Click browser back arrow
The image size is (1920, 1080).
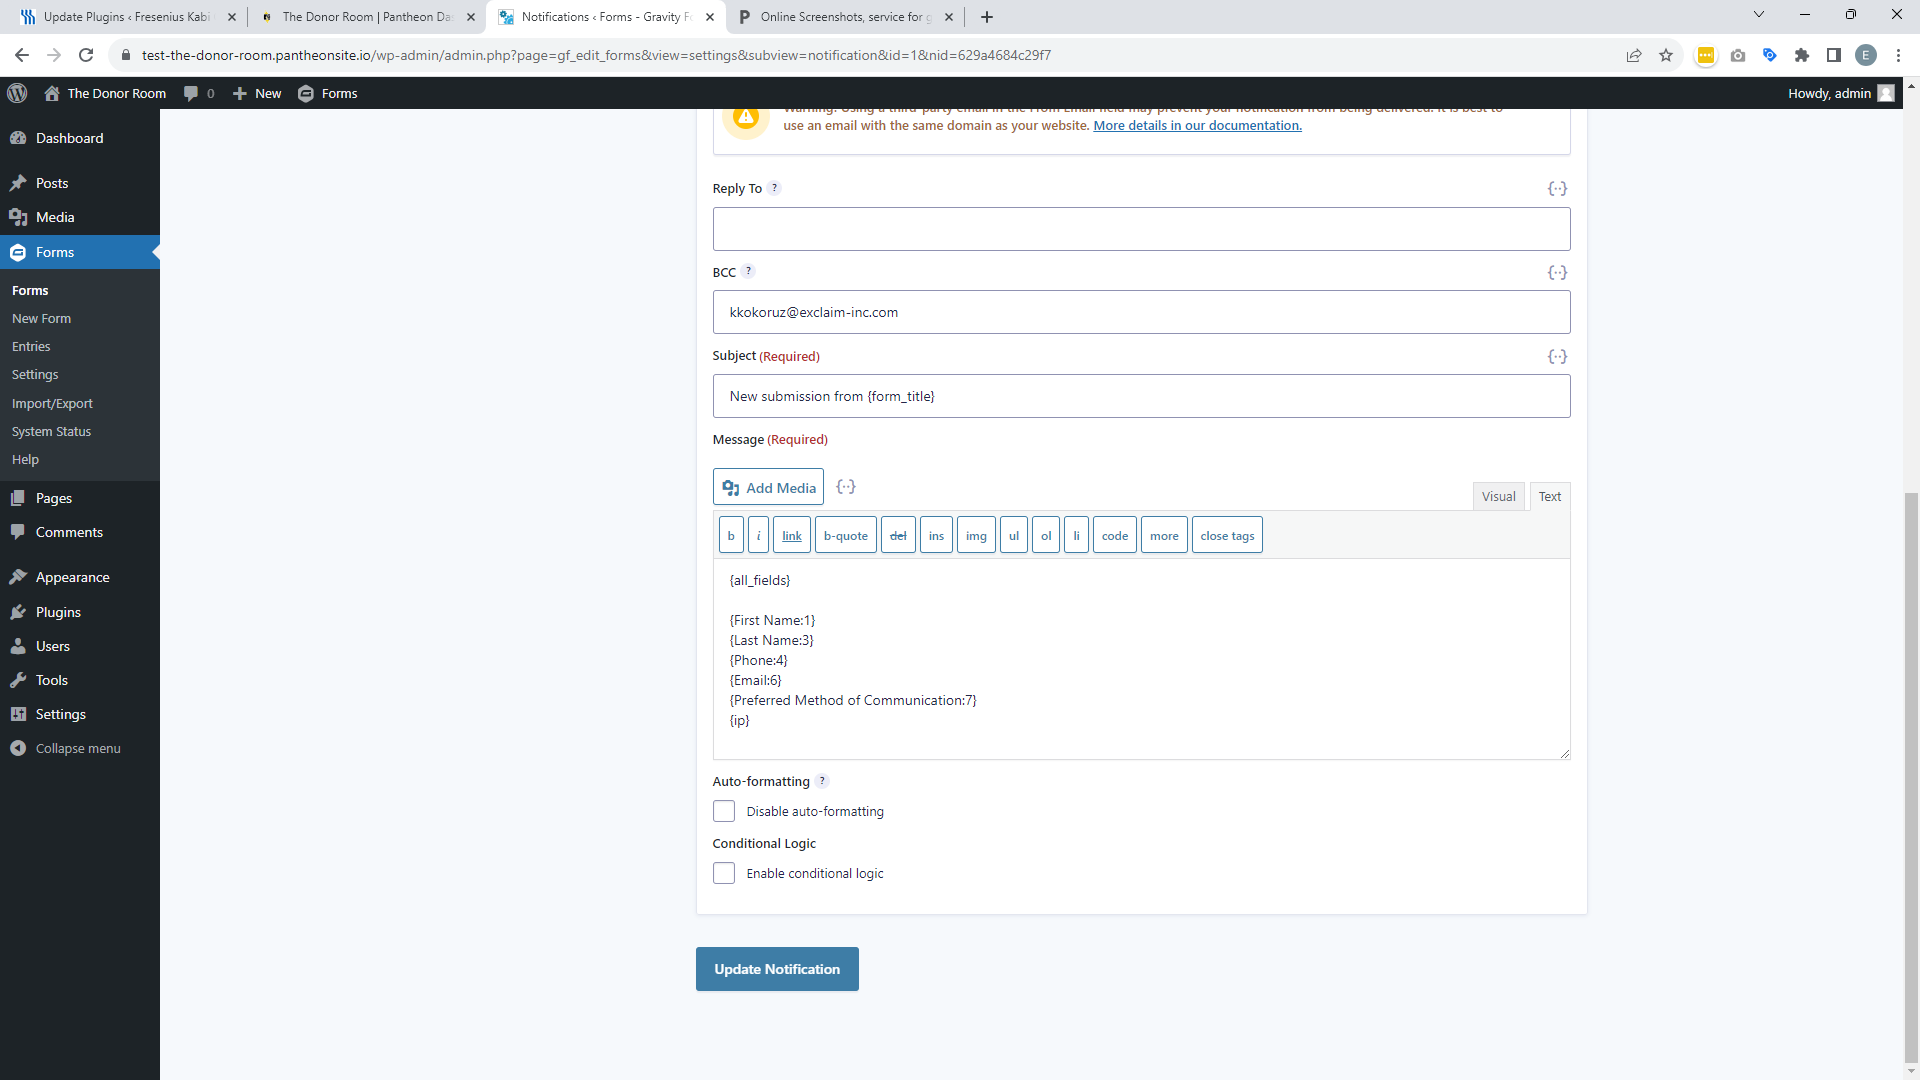pyautogui.click(x=22, y=55)
